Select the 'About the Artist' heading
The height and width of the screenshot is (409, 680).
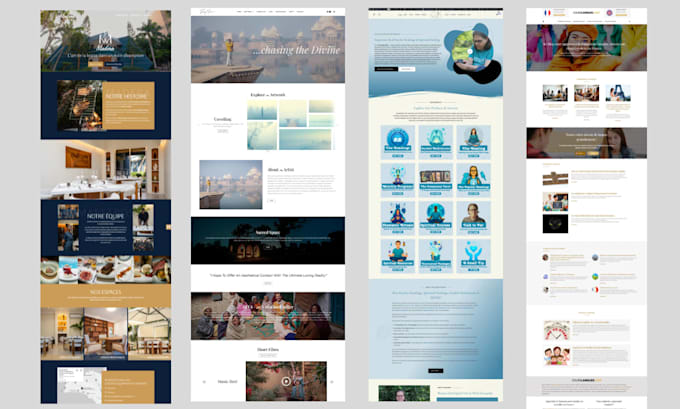(x=281, y=170)
